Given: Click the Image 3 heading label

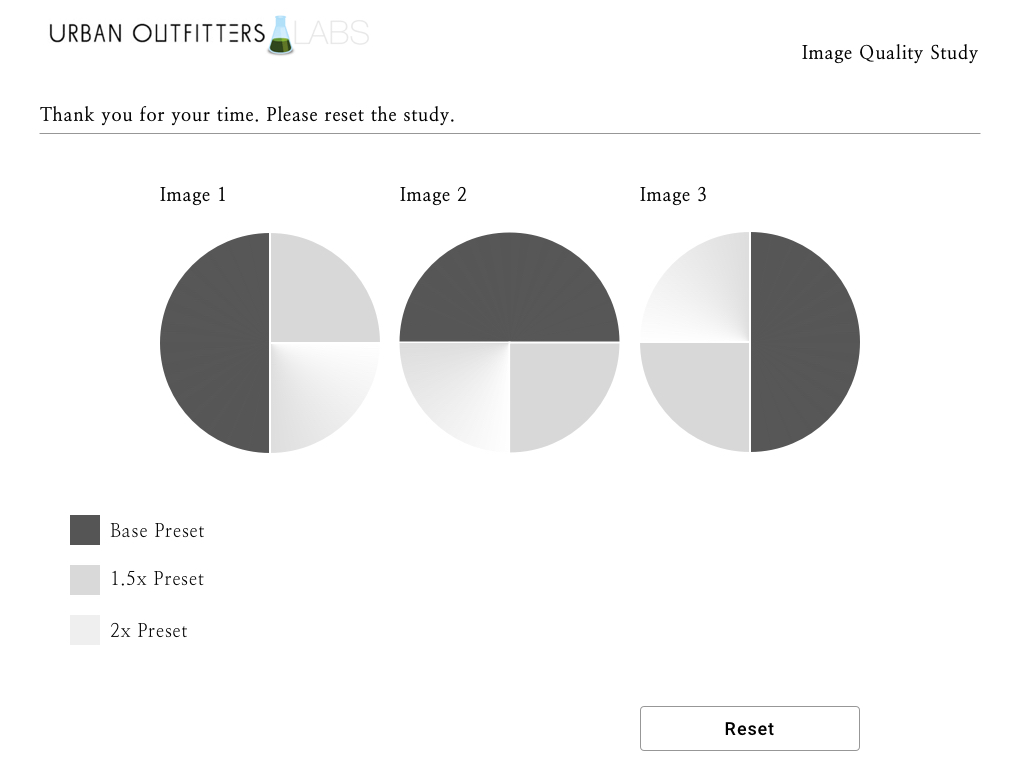Looking at the screenshot, I should pos(673,195).
